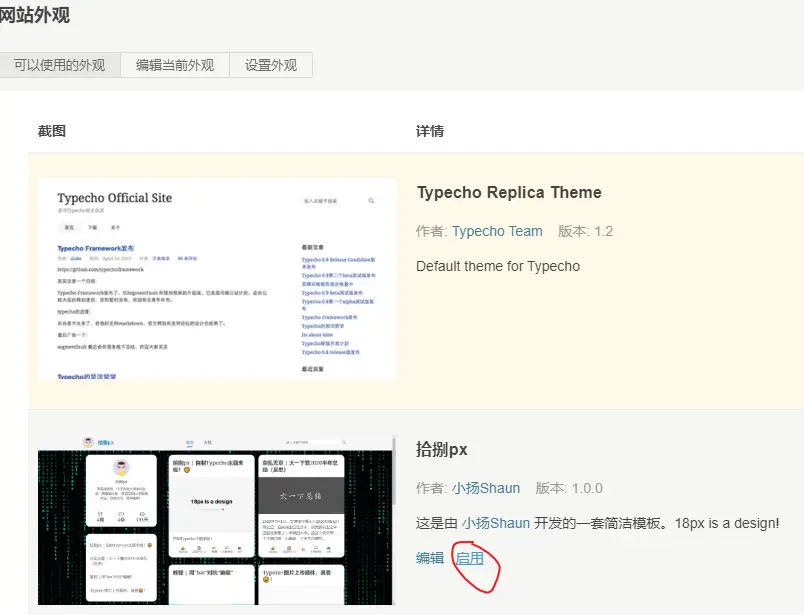
Task: Click the 详情 column header
Action: [x=430, y=131]
